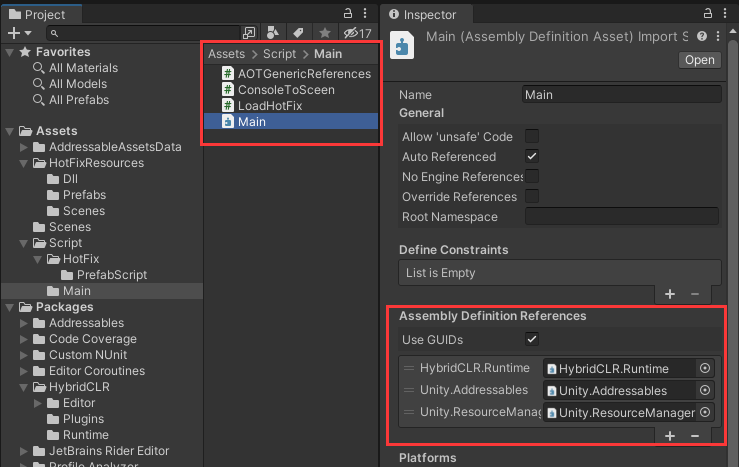Collapse the HotFixResources folder tree
Viewport: 739px width, 467px height.
pyautogui.click(x=24, y=163)
